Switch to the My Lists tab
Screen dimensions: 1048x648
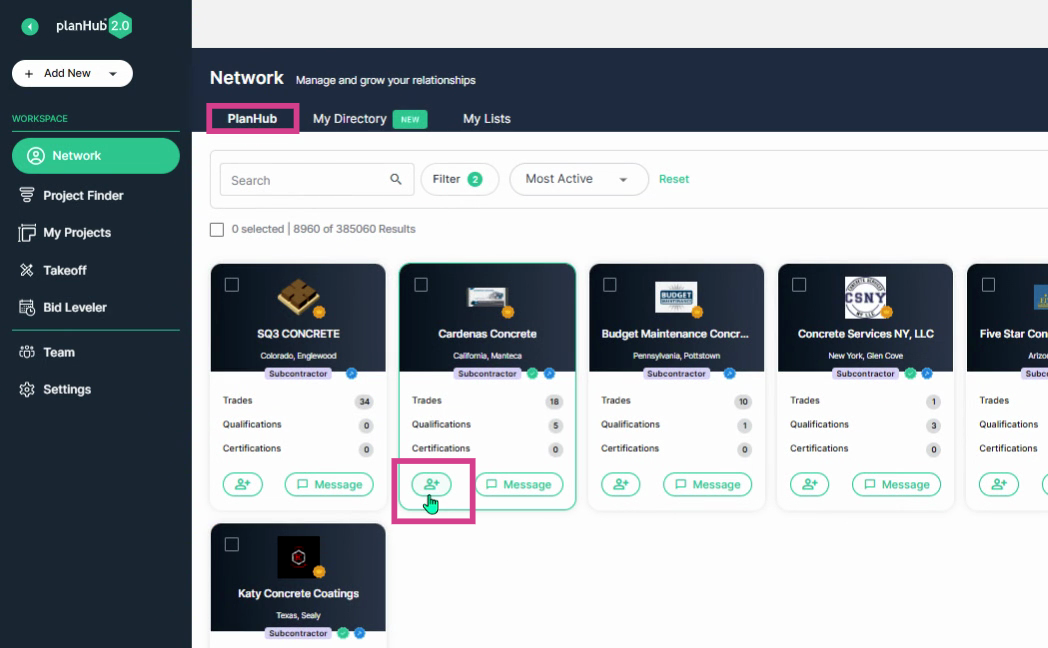click(487, 119)
